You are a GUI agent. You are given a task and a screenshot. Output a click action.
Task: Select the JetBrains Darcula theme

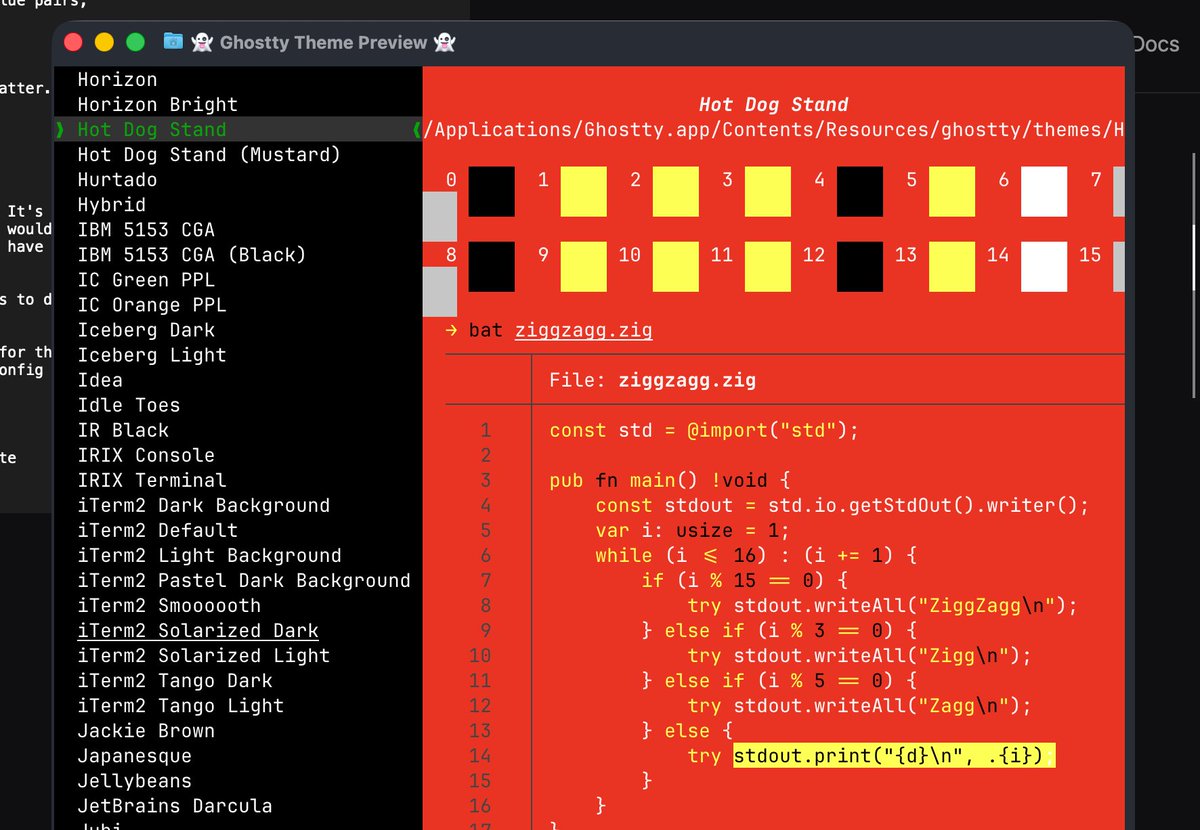click(175, 805)
